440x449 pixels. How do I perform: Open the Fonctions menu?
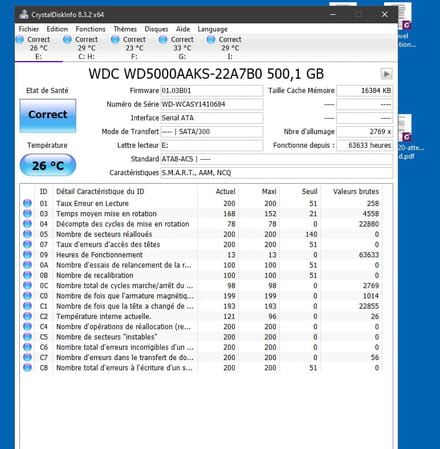pos(90,29)
